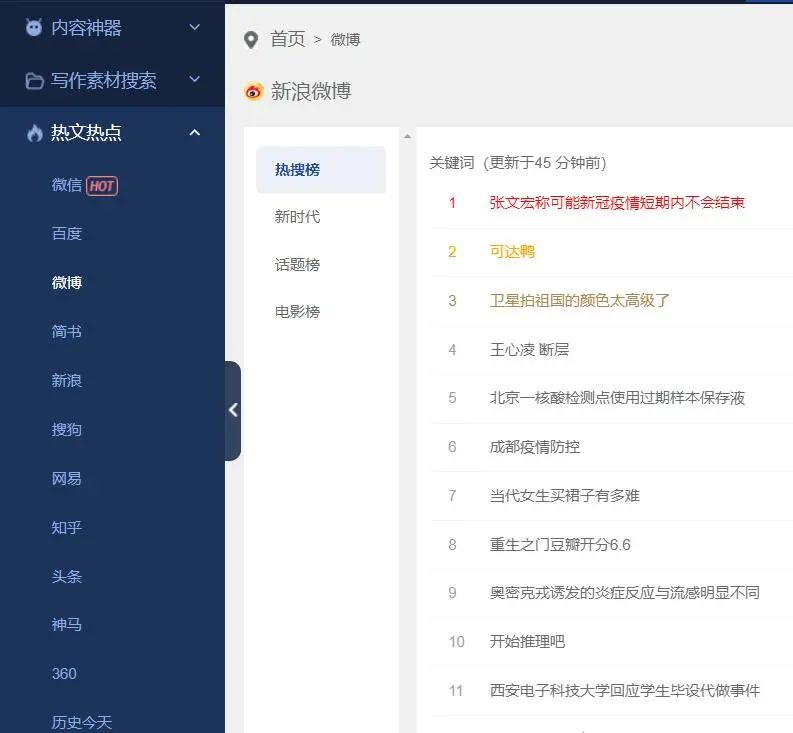
Task: Open the 当代女生买裙子有多难 entry
Action: [565, 496]
